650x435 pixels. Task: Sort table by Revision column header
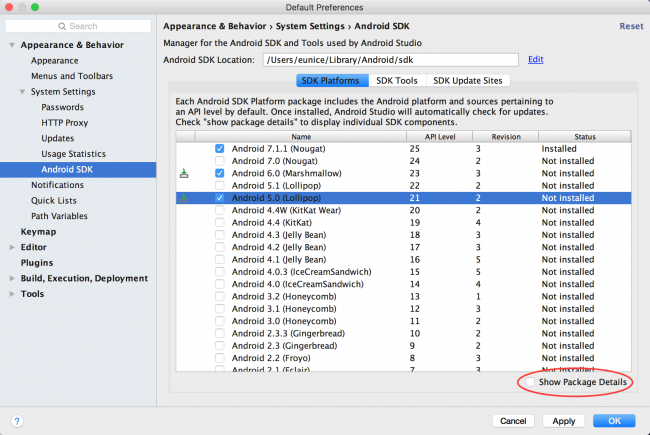[506, 136]
